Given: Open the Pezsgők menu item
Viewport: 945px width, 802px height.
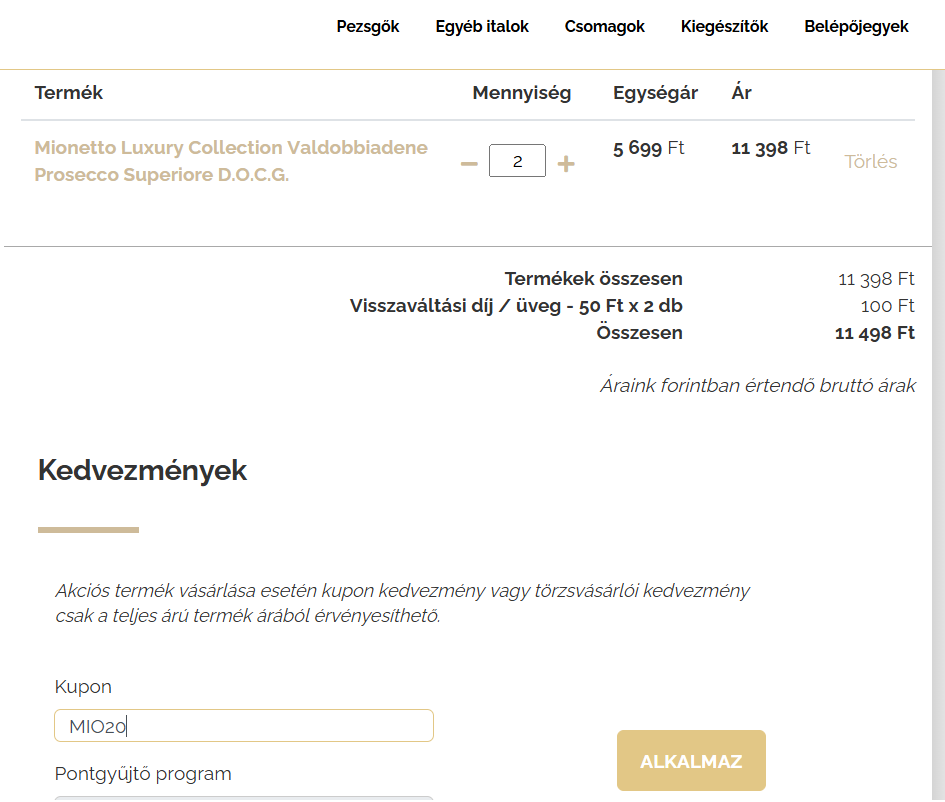Looking at the screenshot, I should click(368, 27).
